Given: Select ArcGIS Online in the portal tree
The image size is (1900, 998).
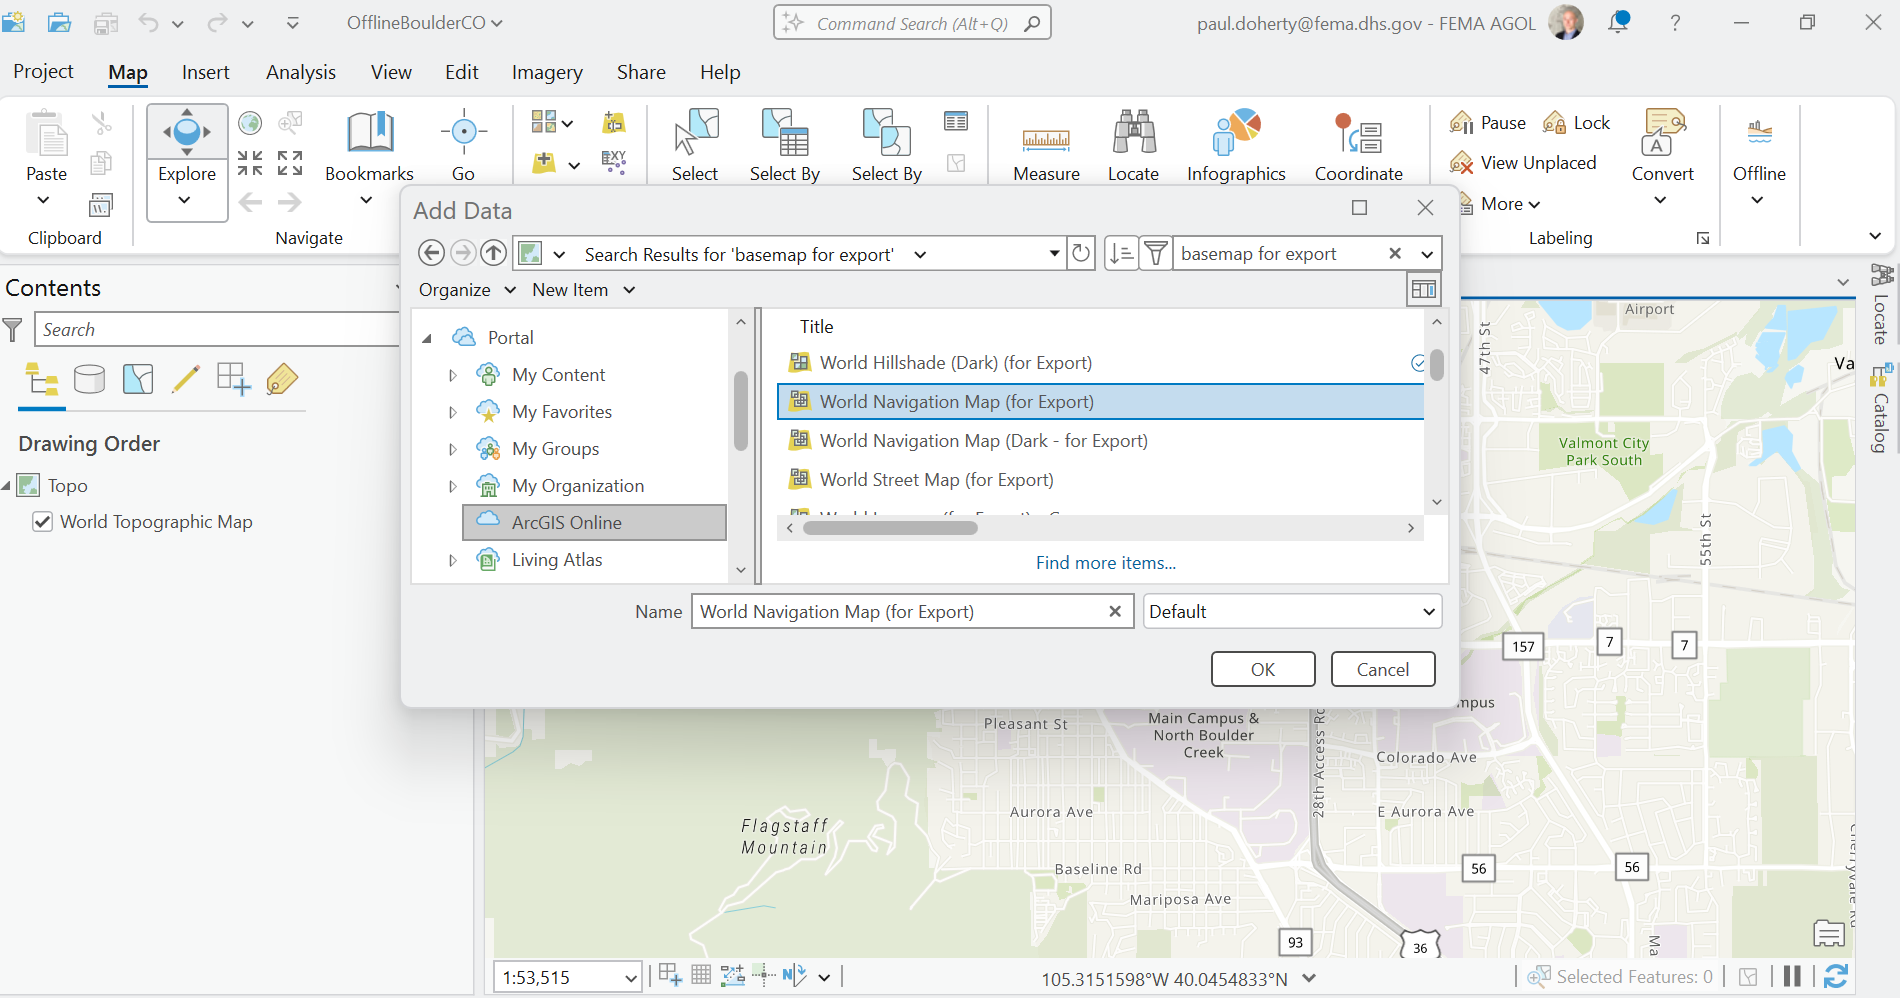Looking at the screenshot, I should coord(594,522).
